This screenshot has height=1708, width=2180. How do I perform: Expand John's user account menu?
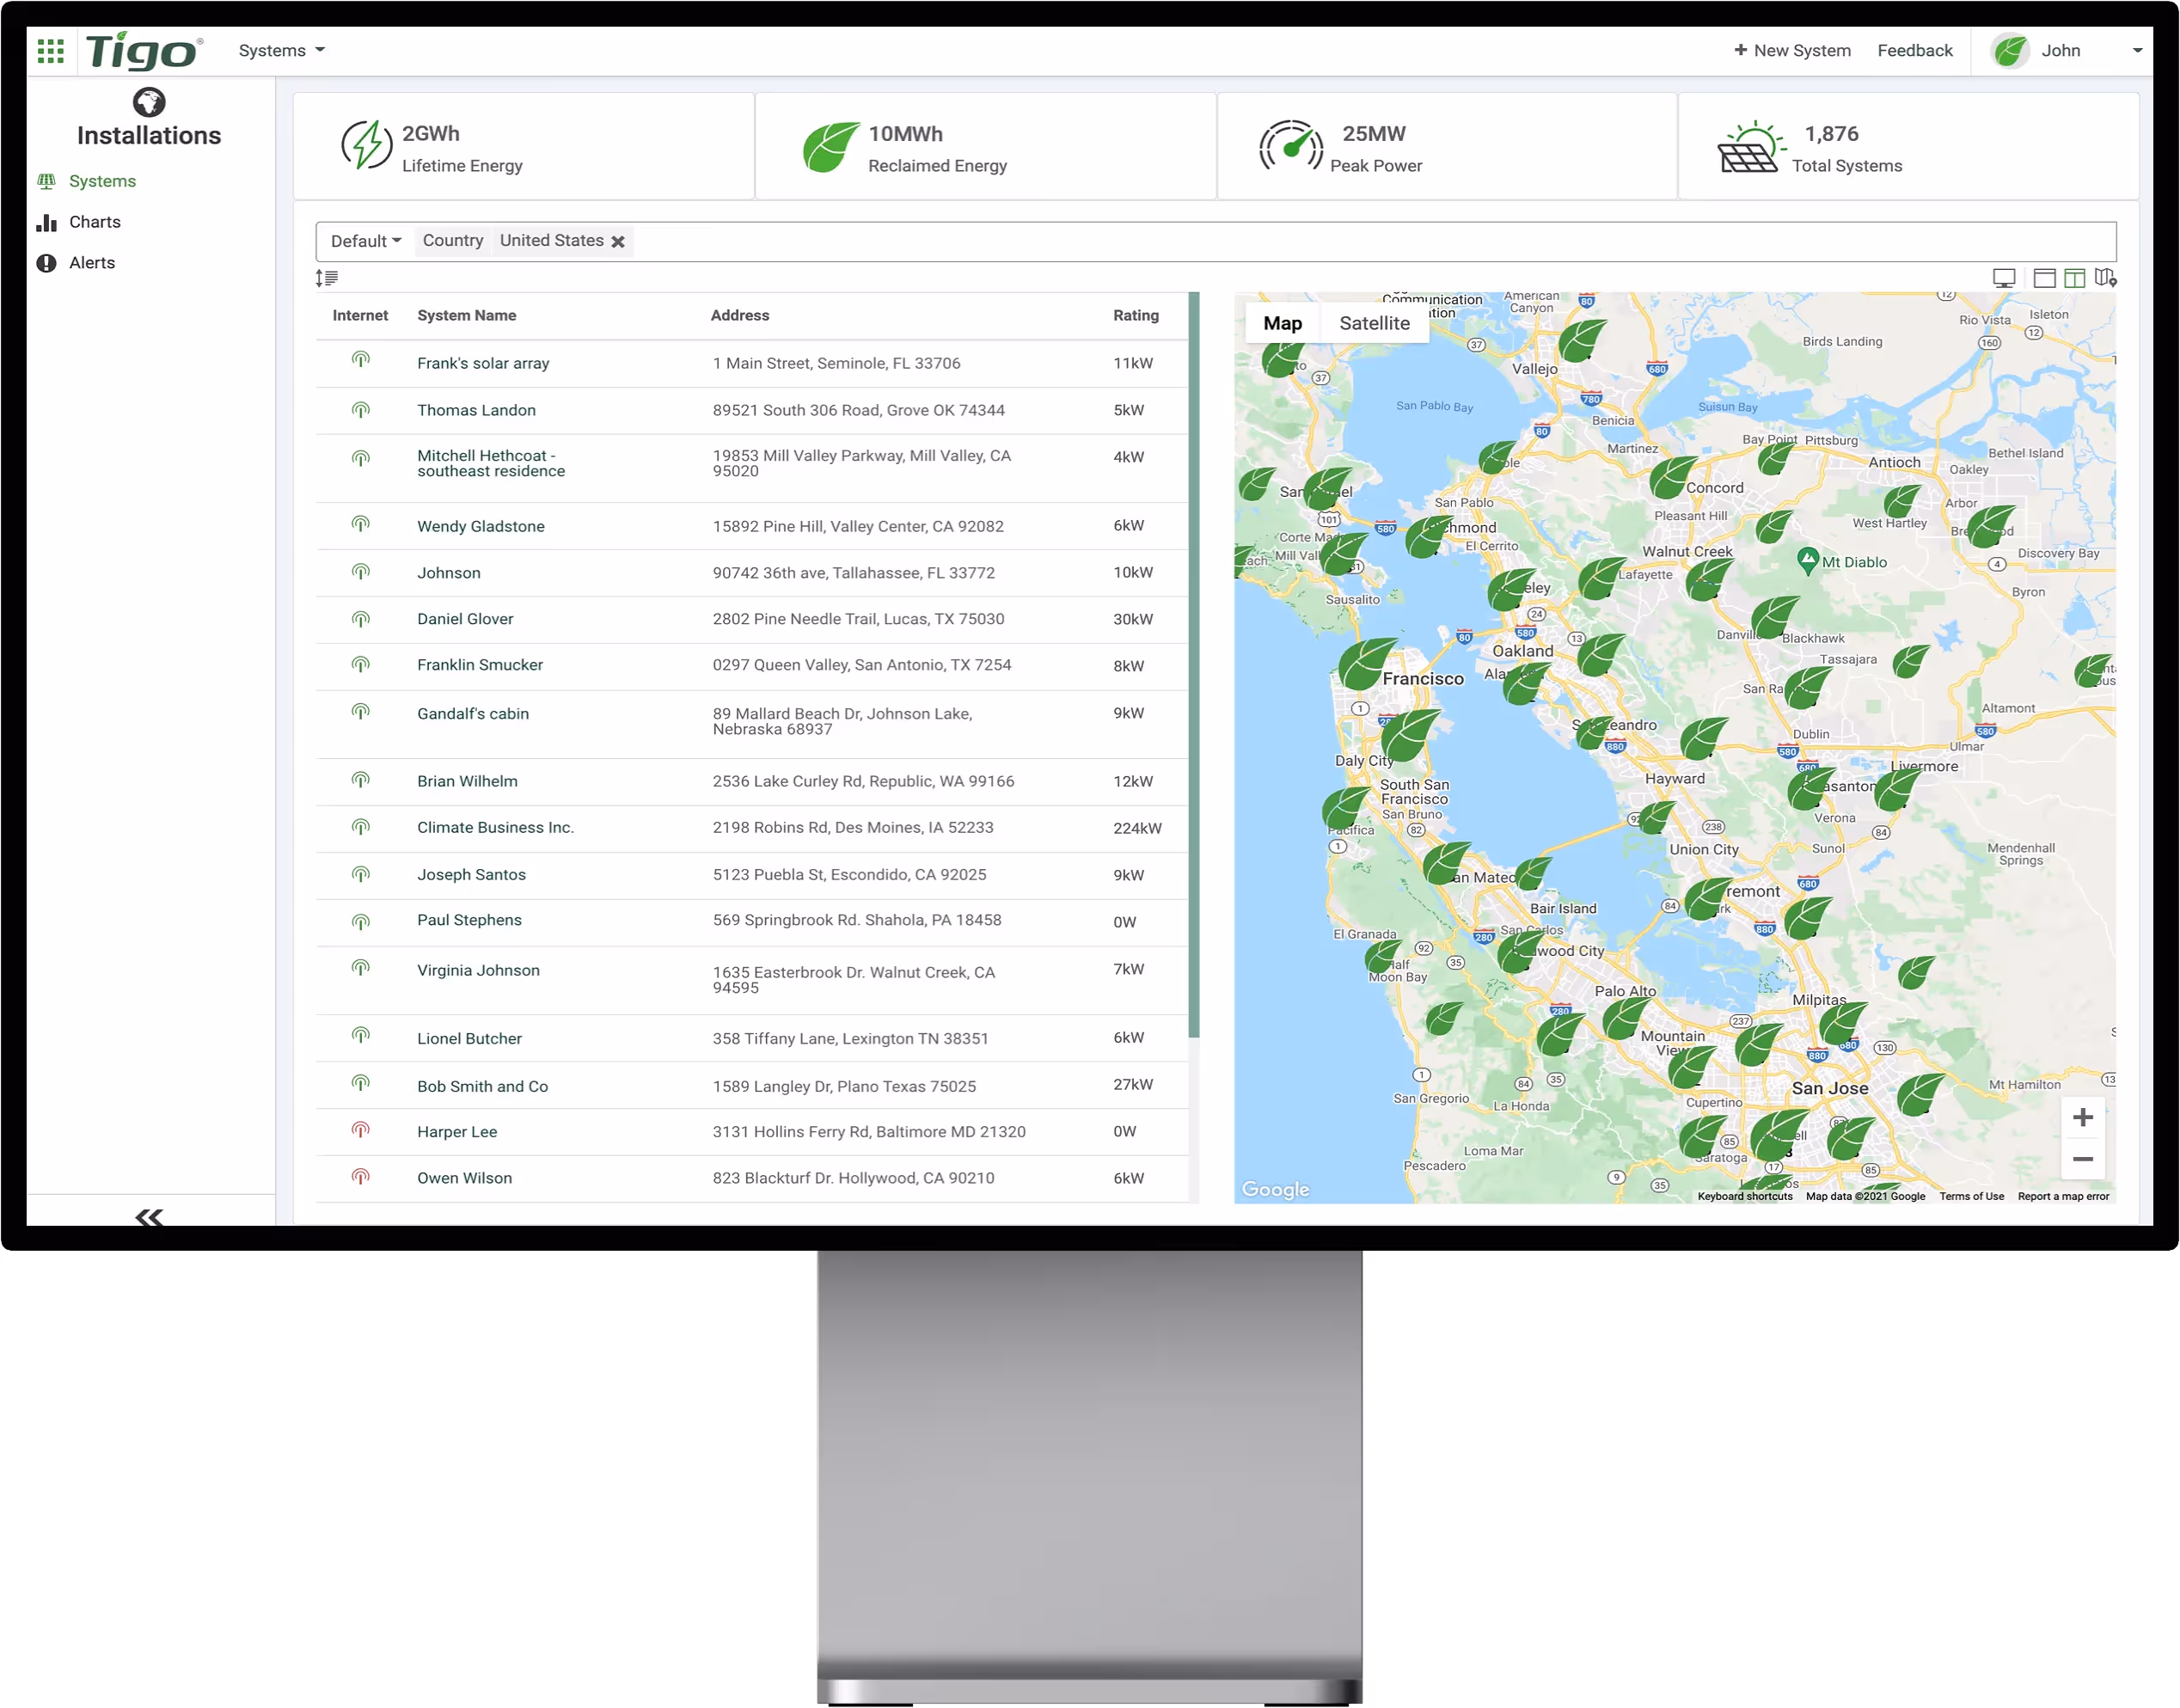(x=2136, y=51)
